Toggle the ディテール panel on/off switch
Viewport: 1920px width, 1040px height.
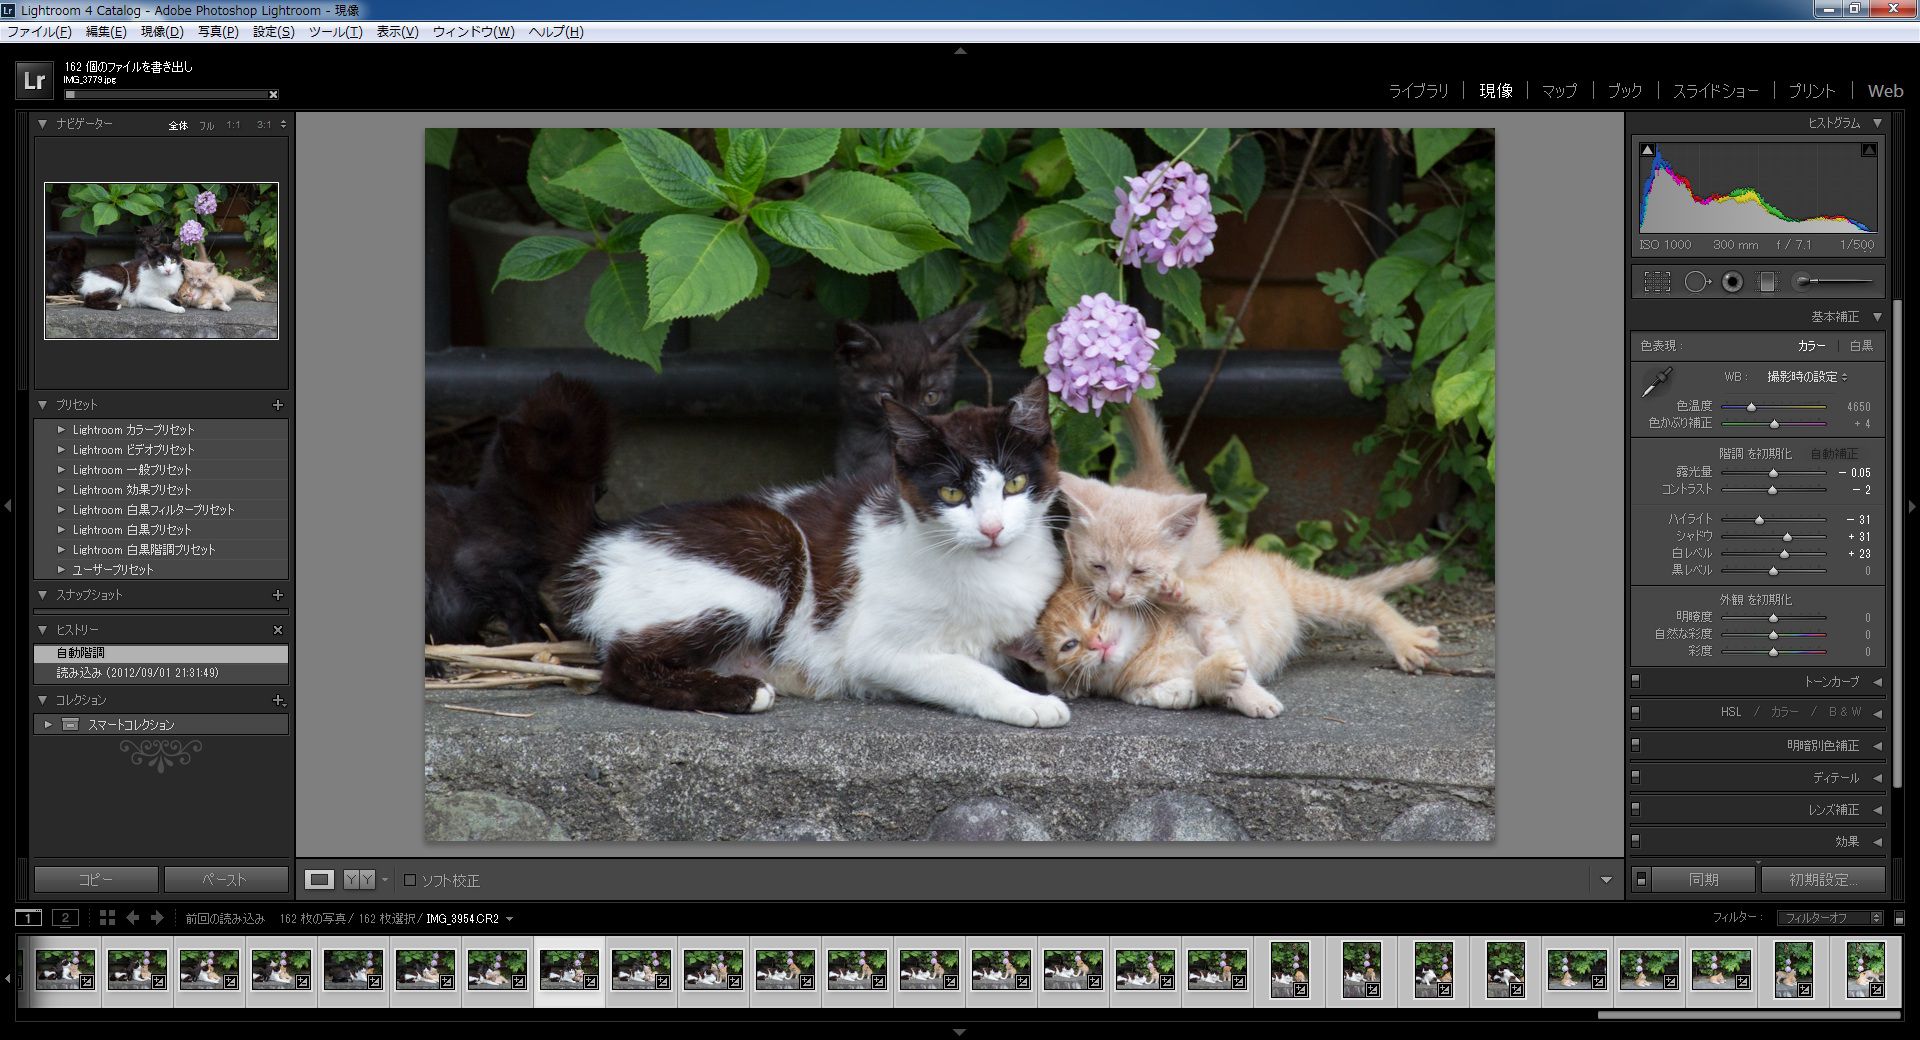click(1636, 777)
